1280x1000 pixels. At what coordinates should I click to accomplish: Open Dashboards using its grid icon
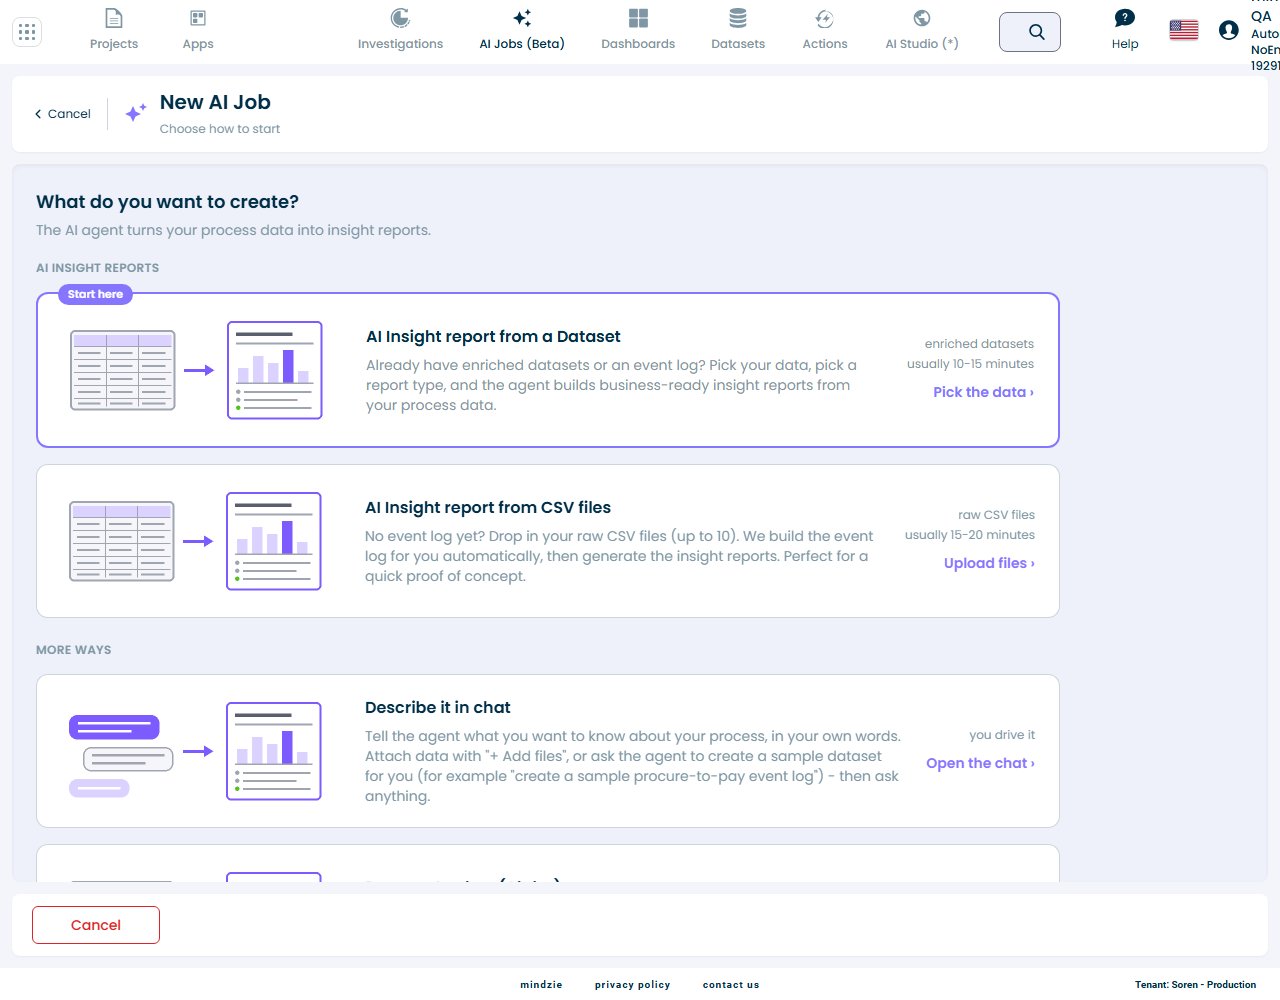pyautogui.click(x=638, y=18)
